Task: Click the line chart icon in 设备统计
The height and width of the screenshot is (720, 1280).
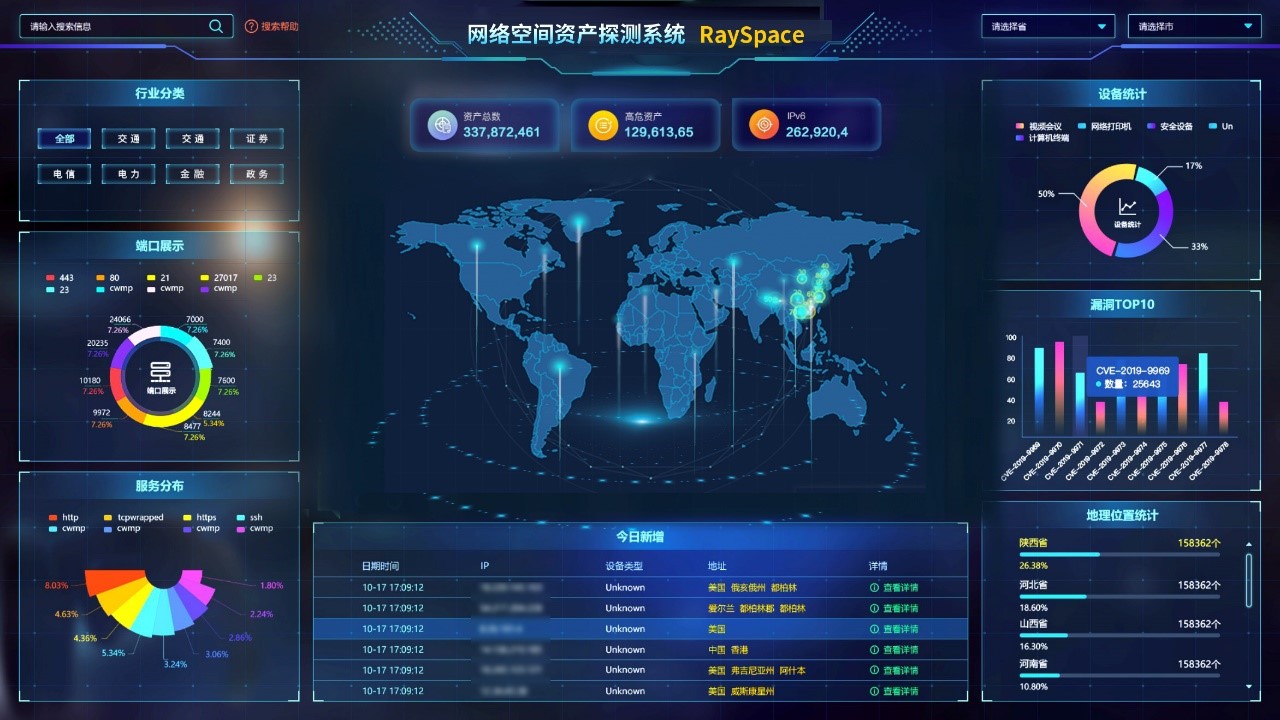Action: click(x=1127, y=207)
